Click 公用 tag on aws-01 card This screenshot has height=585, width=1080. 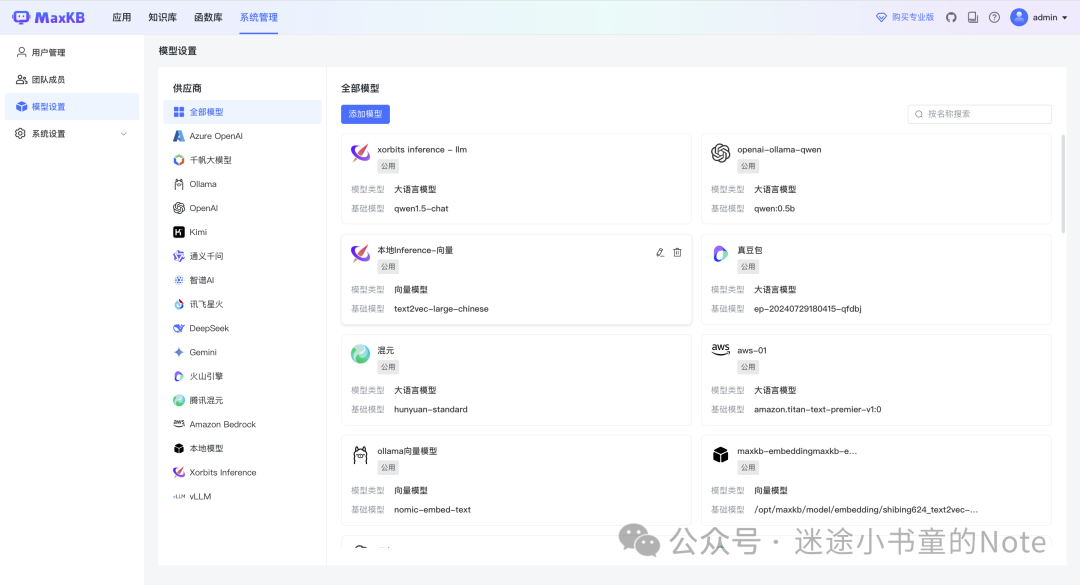tap(748, 367)
